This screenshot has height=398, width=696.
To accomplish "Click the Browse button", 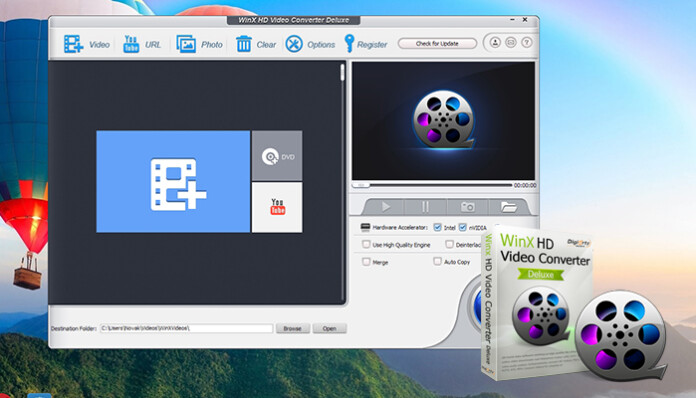I will click(x=293, y=328).
